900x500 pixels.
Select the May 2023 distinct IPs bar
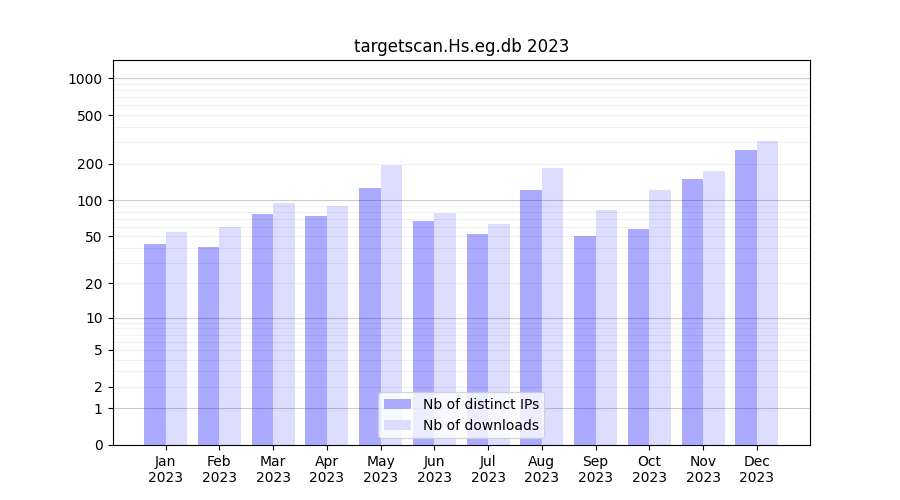coord(370,316)
